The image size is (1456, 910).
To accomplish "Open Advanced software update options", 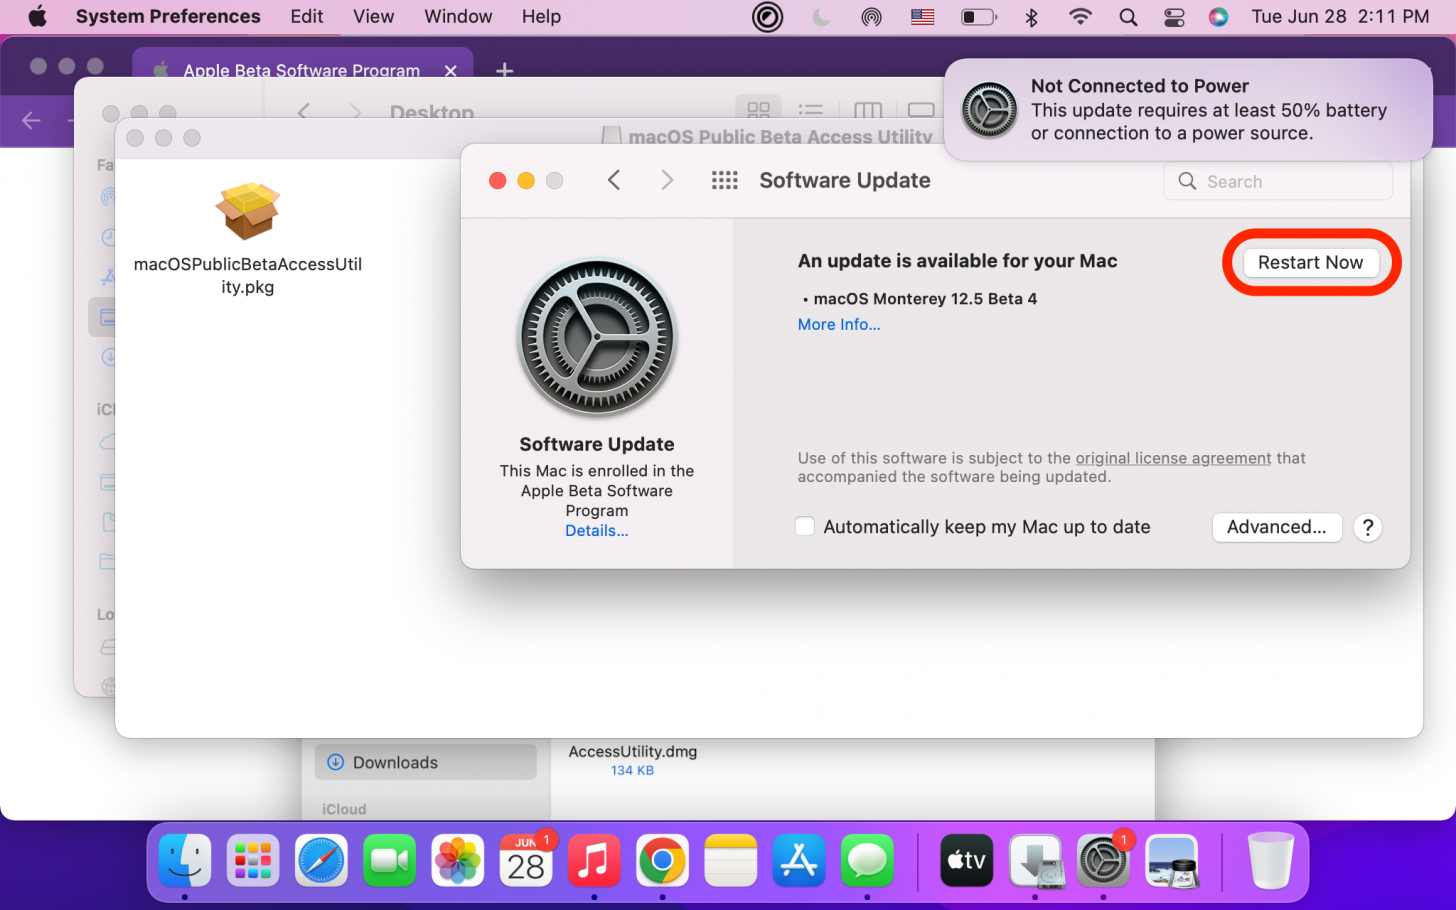I will coord(1276,527).
